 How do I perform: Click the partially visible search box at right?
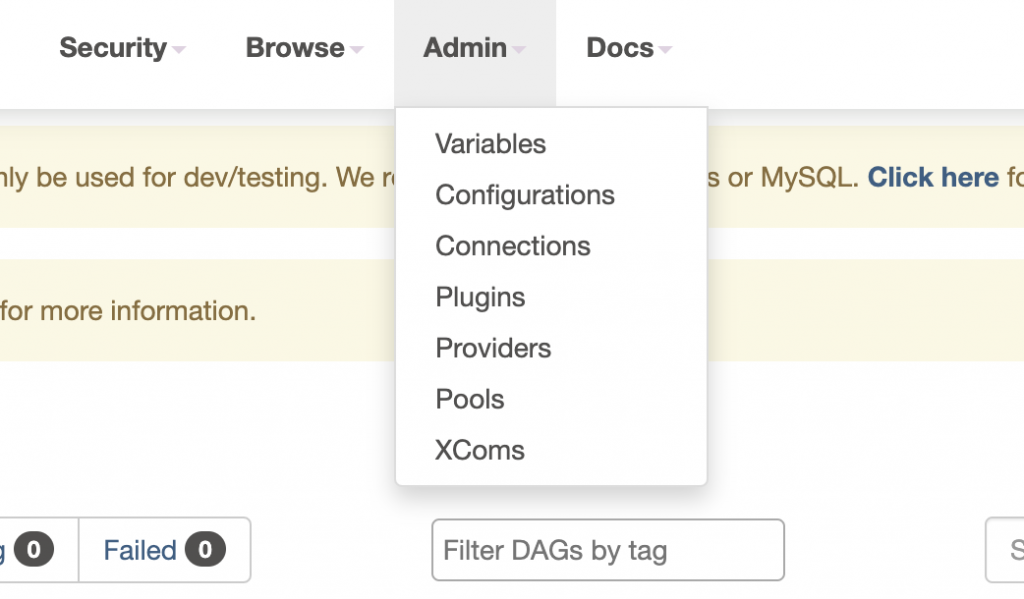(1005, 550)
